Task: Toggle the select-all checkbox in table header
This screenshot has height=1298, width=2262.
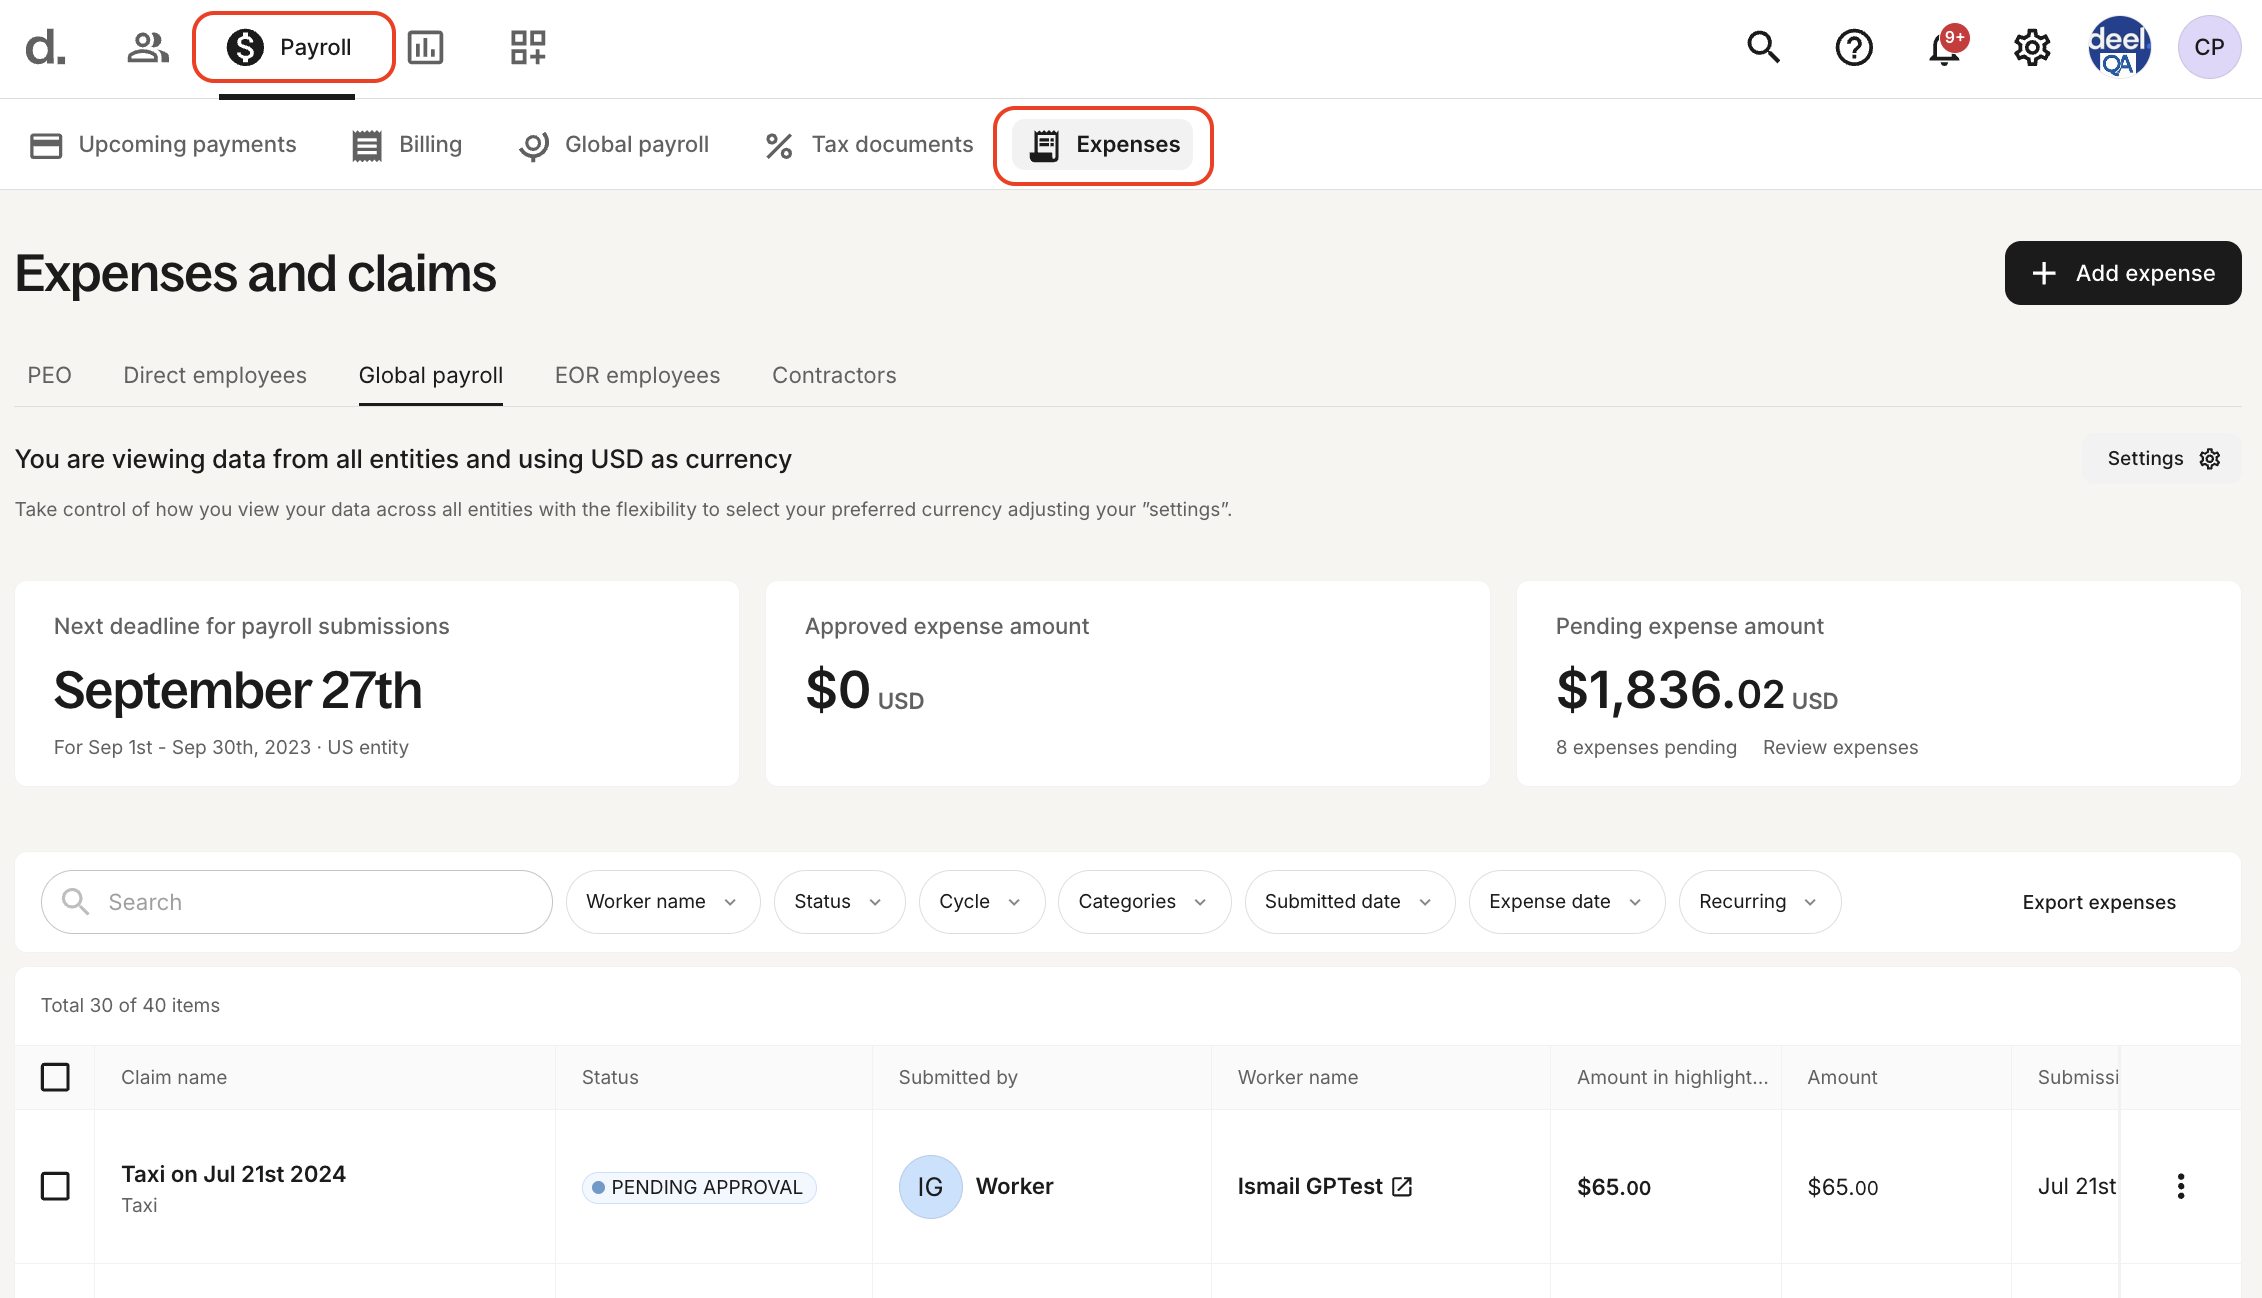Action: 55,1077
